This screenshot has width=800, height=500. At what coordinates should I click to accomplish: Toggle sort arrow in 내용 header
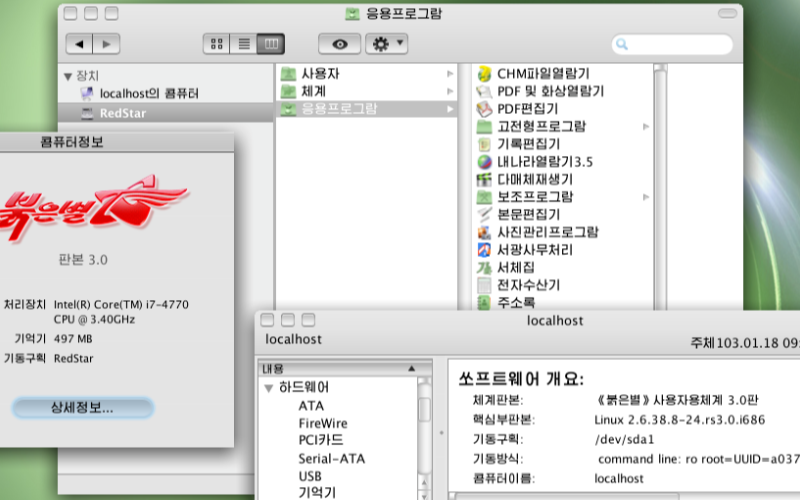pyautogui.click(x=412, y=368)
